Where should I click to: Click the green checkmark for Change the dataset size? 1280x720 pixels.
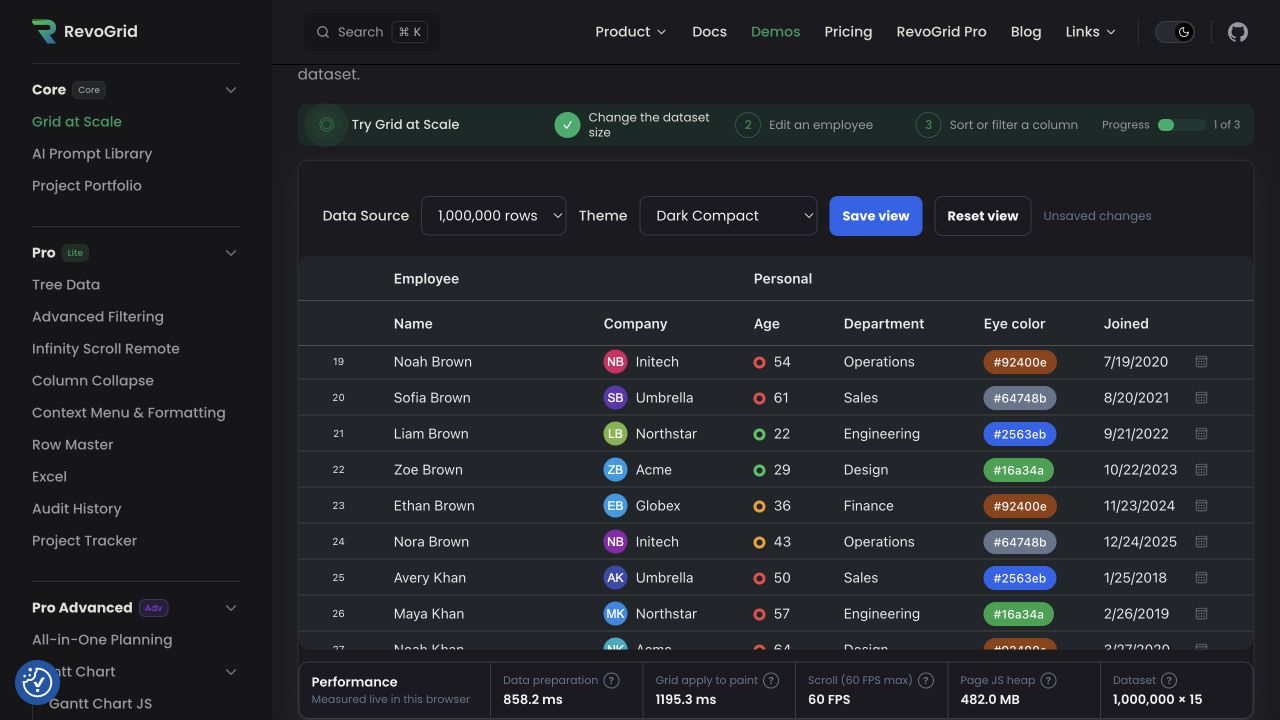[x=567, y=125]
